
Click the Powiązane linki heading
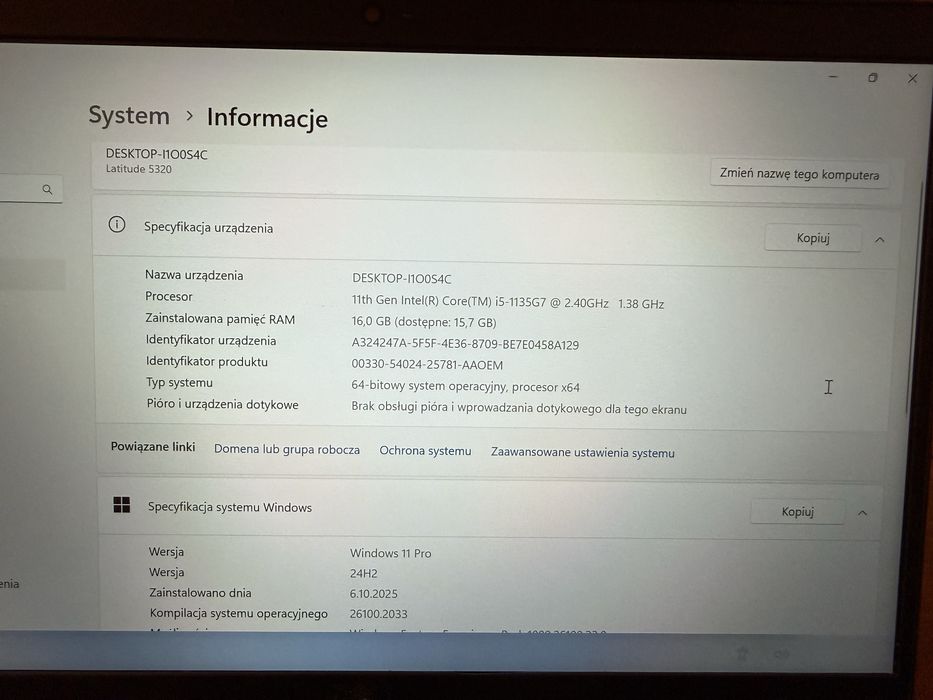(x=153, y=447)
